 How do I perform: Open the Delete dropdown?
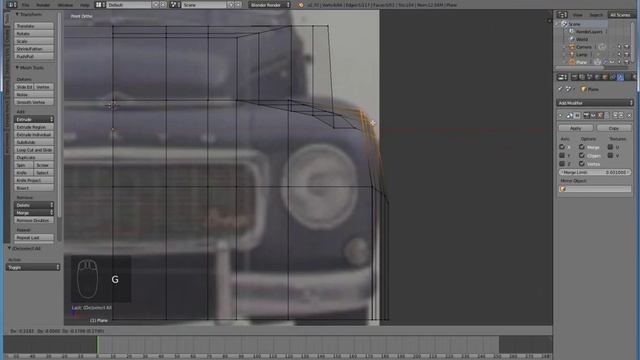click(34, 205)
